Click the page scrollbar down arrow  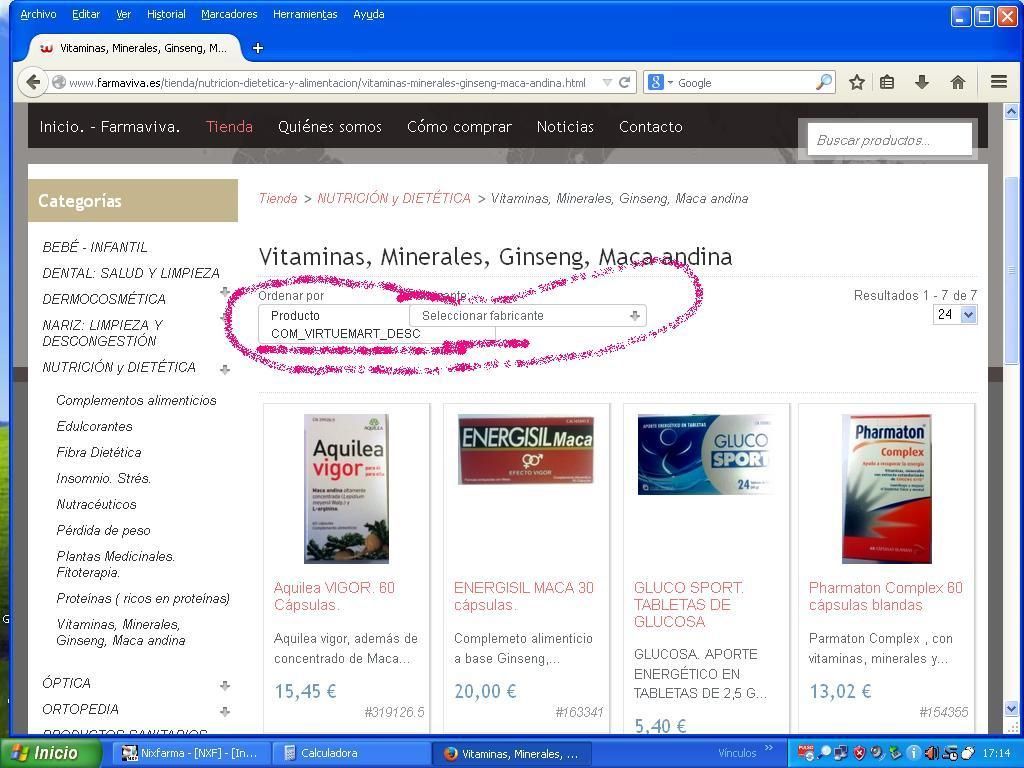point(1011,708)
